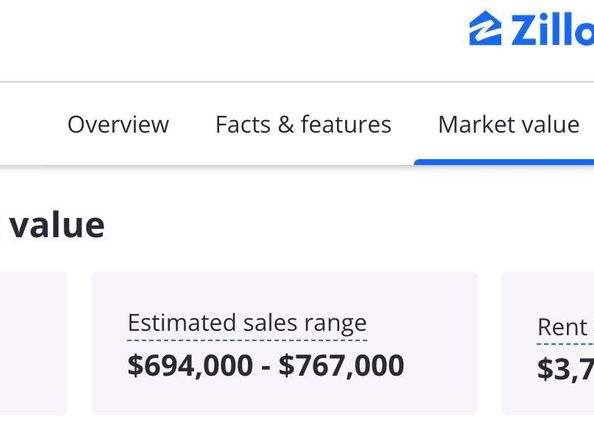The width and height of the screenshot is (594, 445).
Task: Click the $767,000 high estimate figure
Action: pos(341,365)
